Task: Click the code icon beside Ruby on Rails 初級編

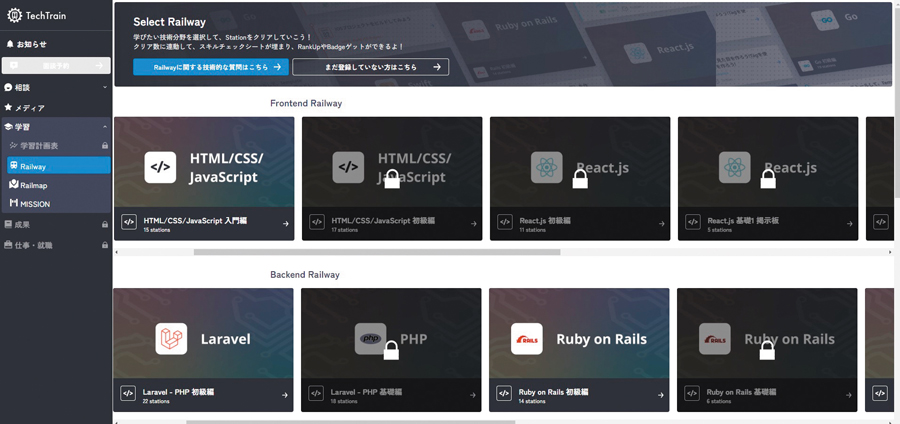Action: point(504,393)
